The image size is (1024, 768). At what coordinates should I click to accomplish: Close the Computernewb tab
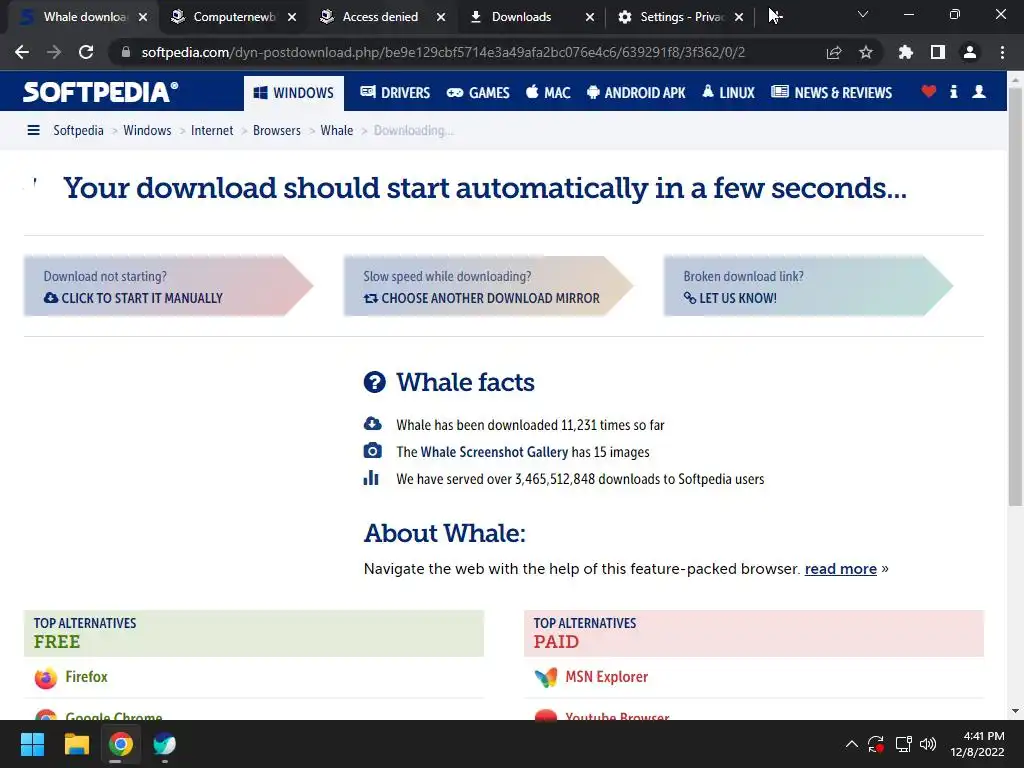[x=292, y=17]
